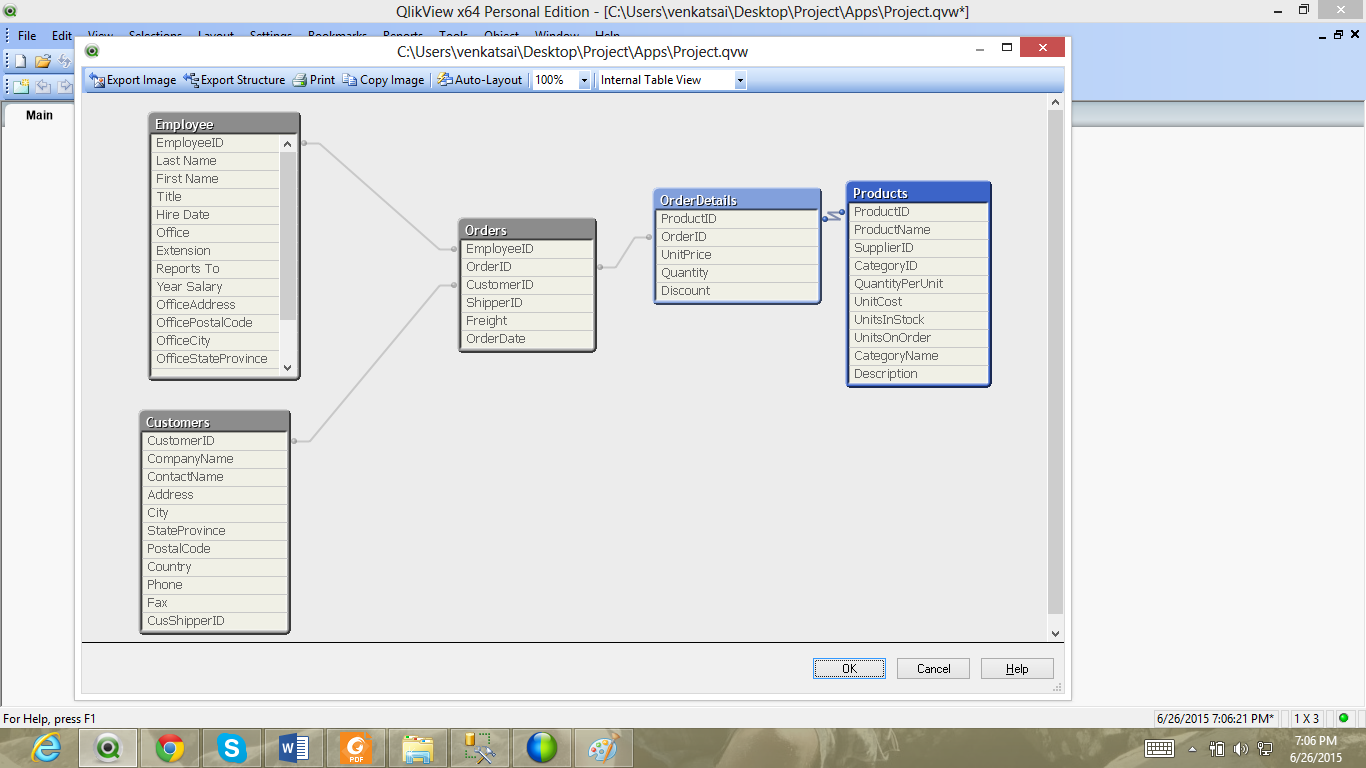
Task: Add a new sheet in main window toolbar
Action: coord(20,86)
